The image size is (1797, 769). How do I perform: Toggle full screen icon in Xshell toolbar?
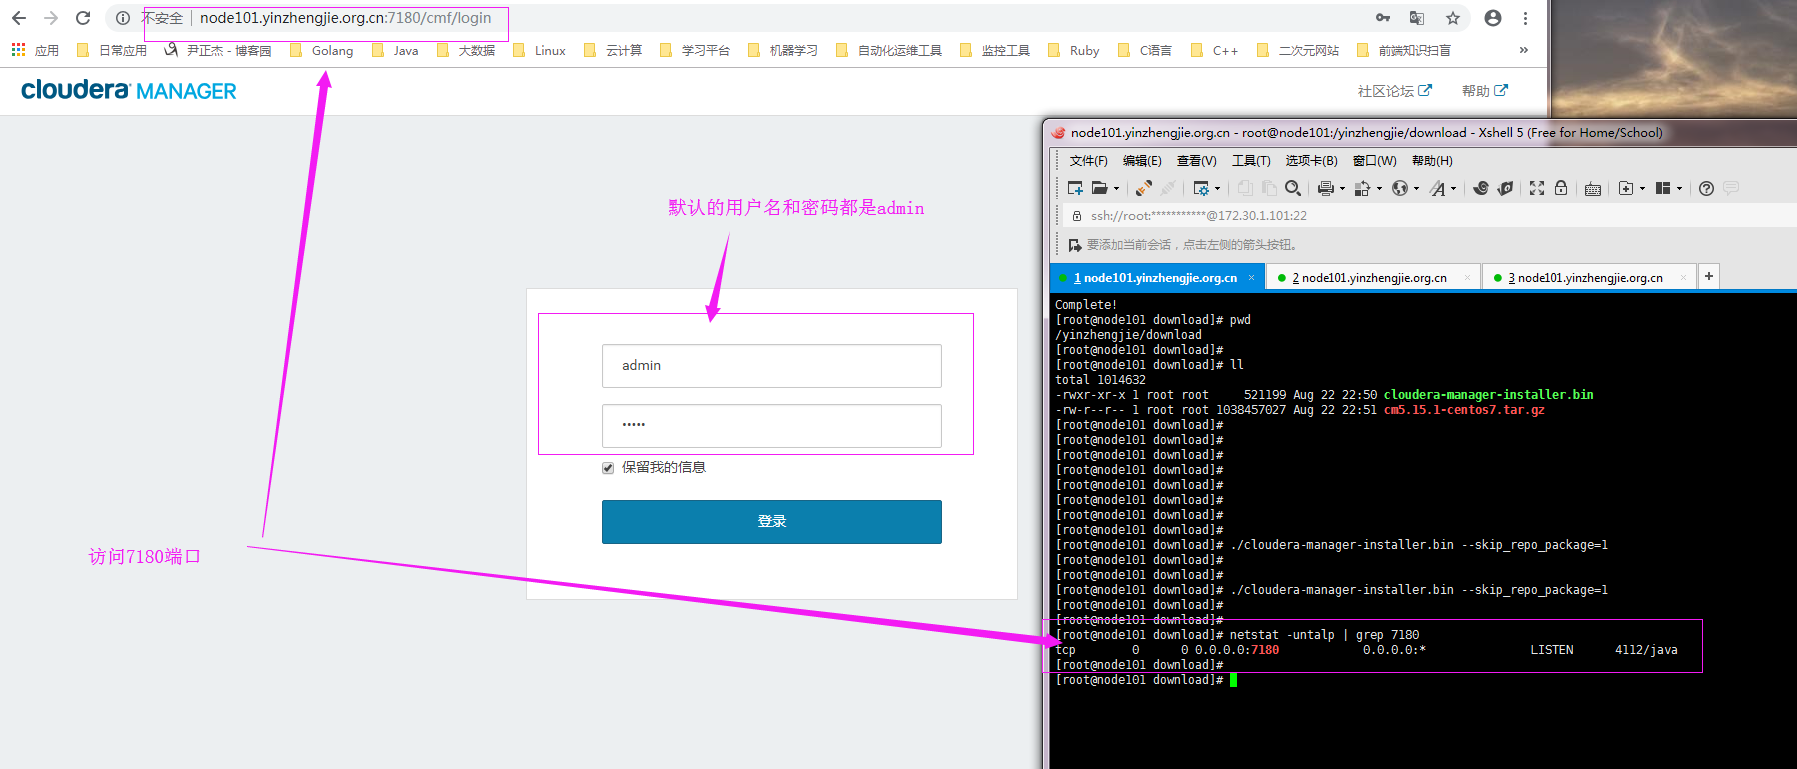tap(1537, 188)
